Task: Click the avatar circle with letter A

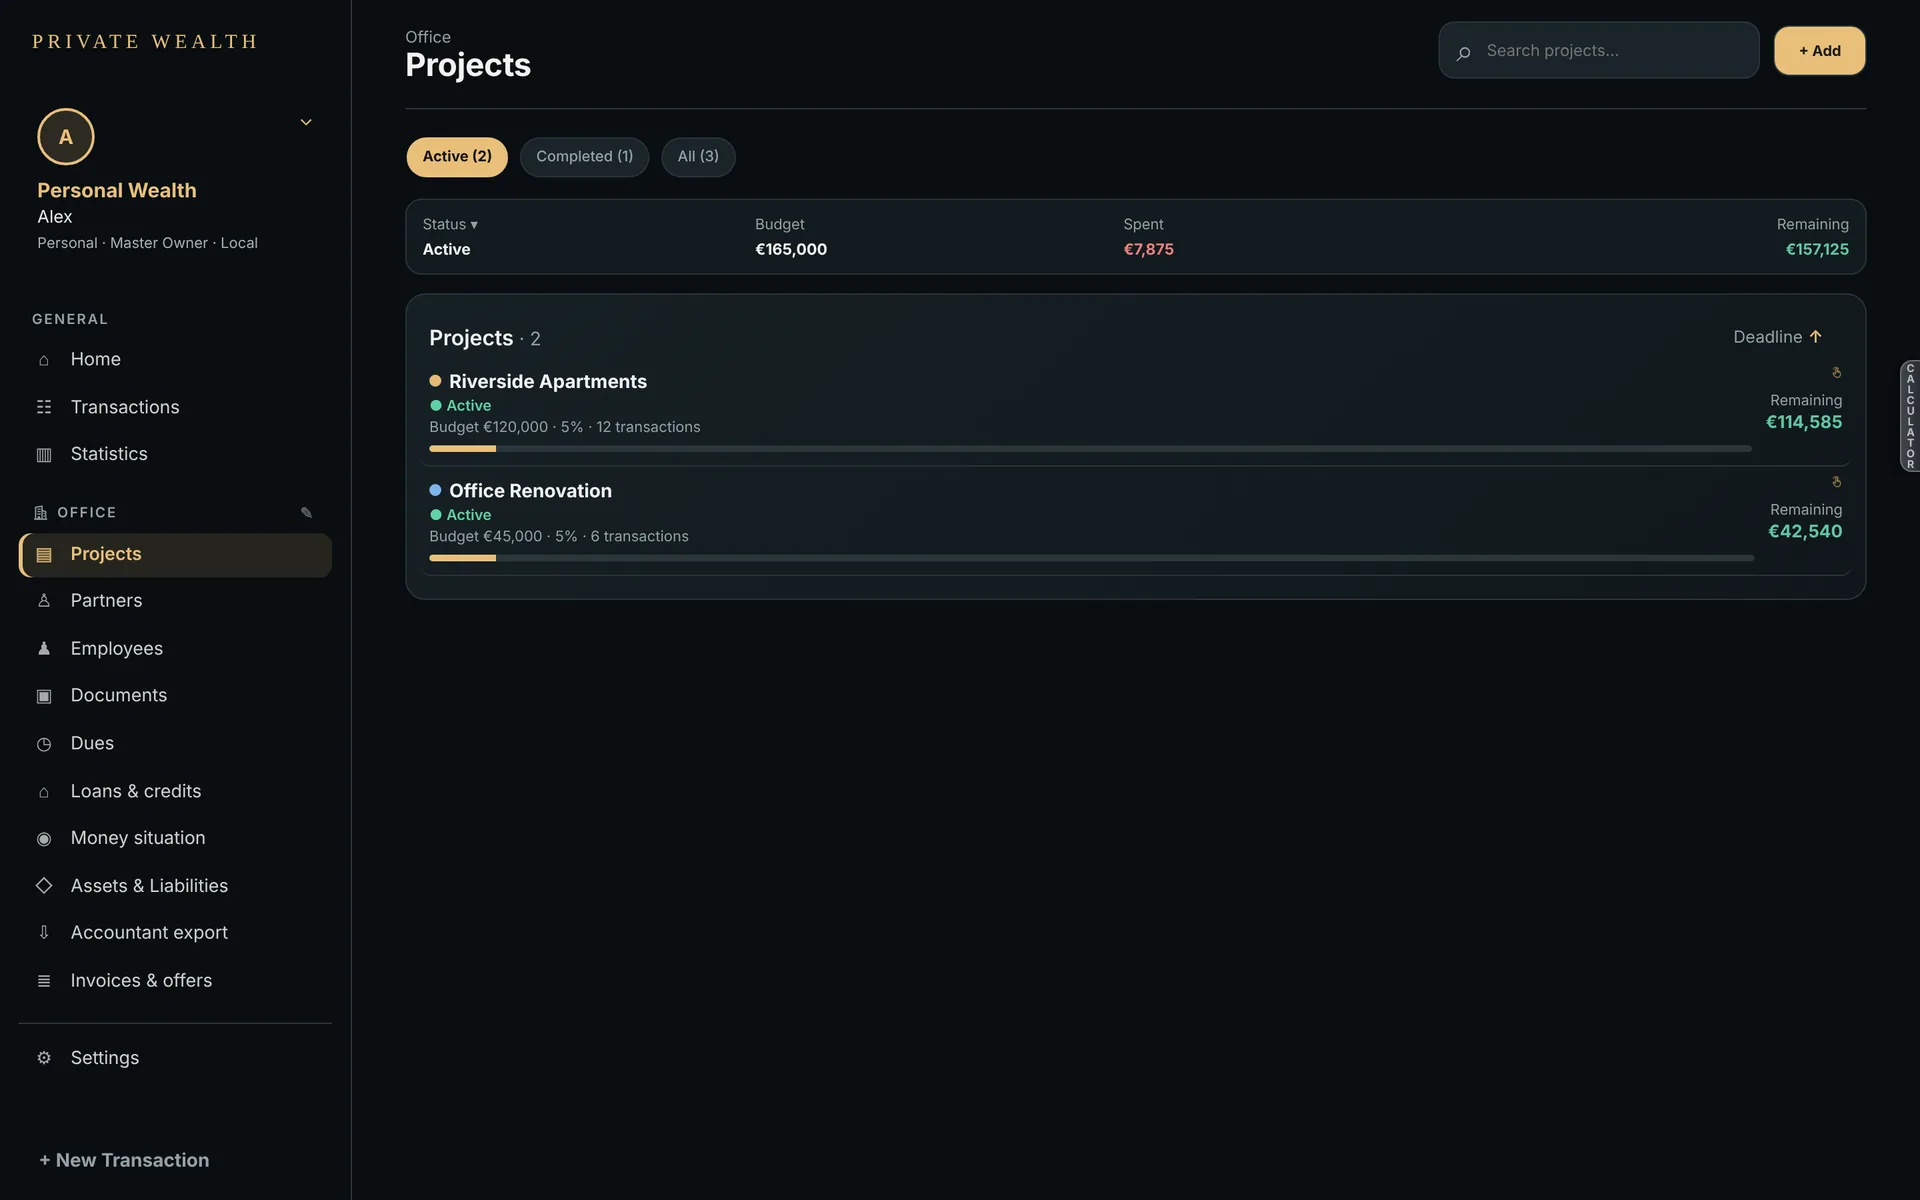Action: pos(66,137)
